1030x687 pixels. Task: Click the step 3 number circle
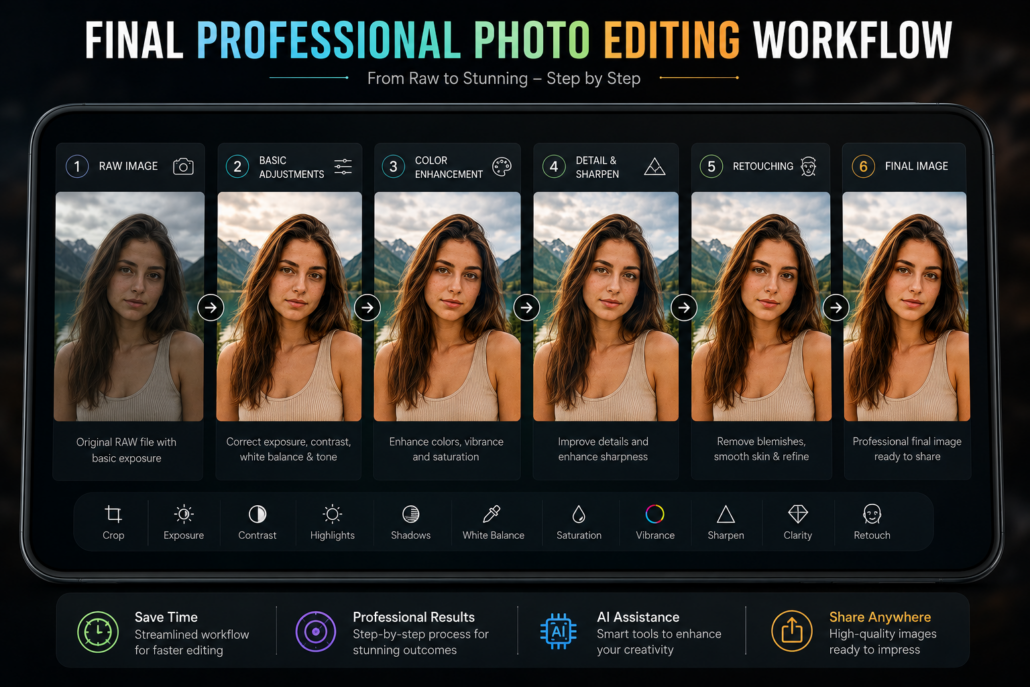(x=393, y=166)
